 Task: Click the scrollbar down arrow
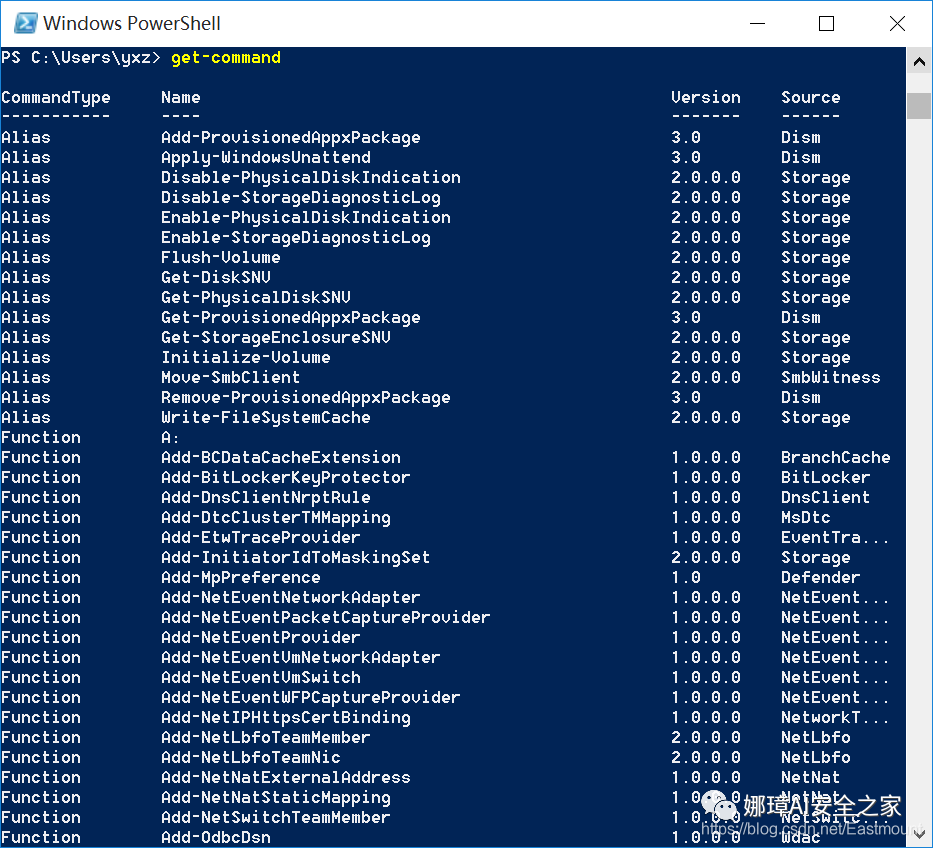point(919,835)
